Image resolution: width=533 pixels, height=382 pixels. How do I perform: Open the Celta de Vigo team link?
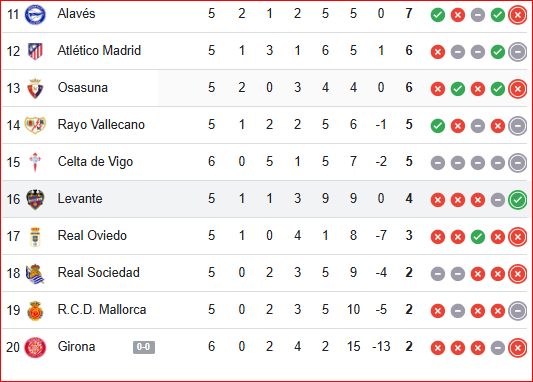coord(95,162)
